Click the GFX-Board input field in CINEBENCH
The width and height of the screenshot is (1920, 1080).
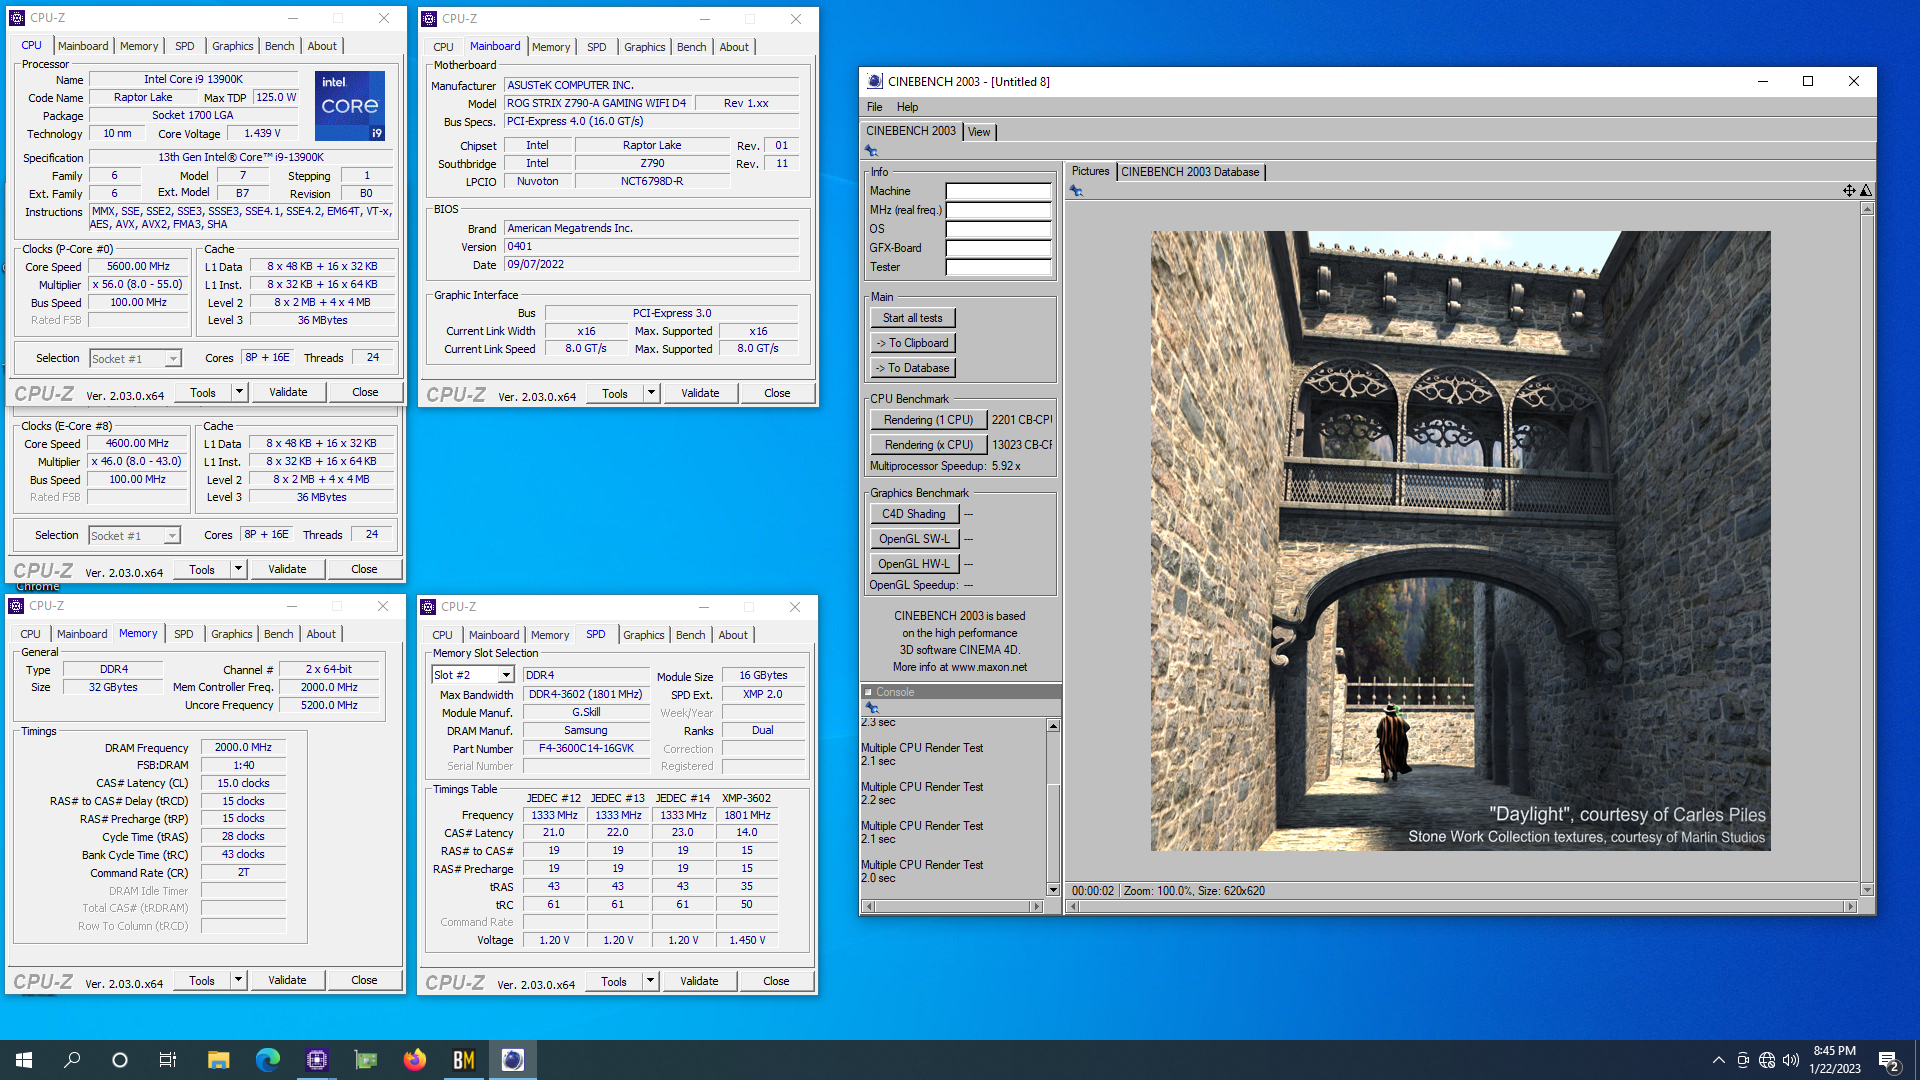click(998, 248)
